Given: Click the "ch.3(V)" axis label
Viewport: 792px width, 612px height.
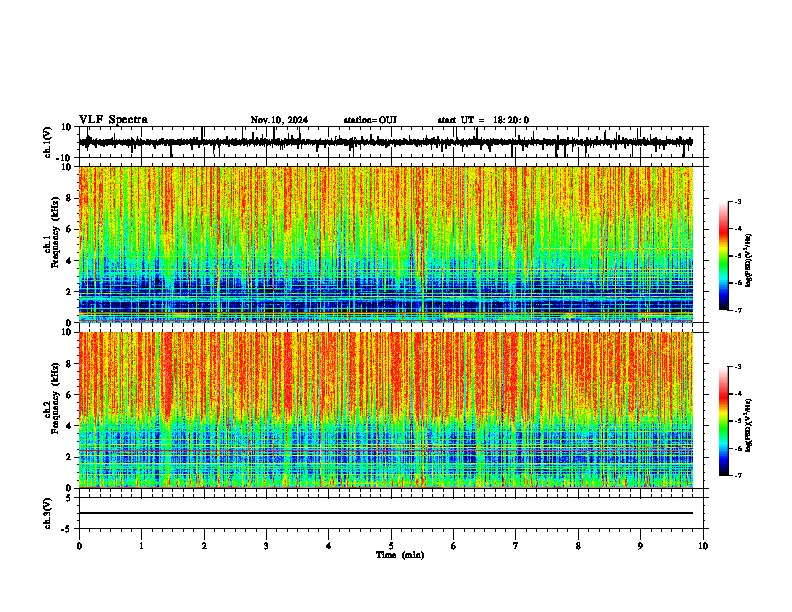Looking at the screenshot, I should point(48,514).
